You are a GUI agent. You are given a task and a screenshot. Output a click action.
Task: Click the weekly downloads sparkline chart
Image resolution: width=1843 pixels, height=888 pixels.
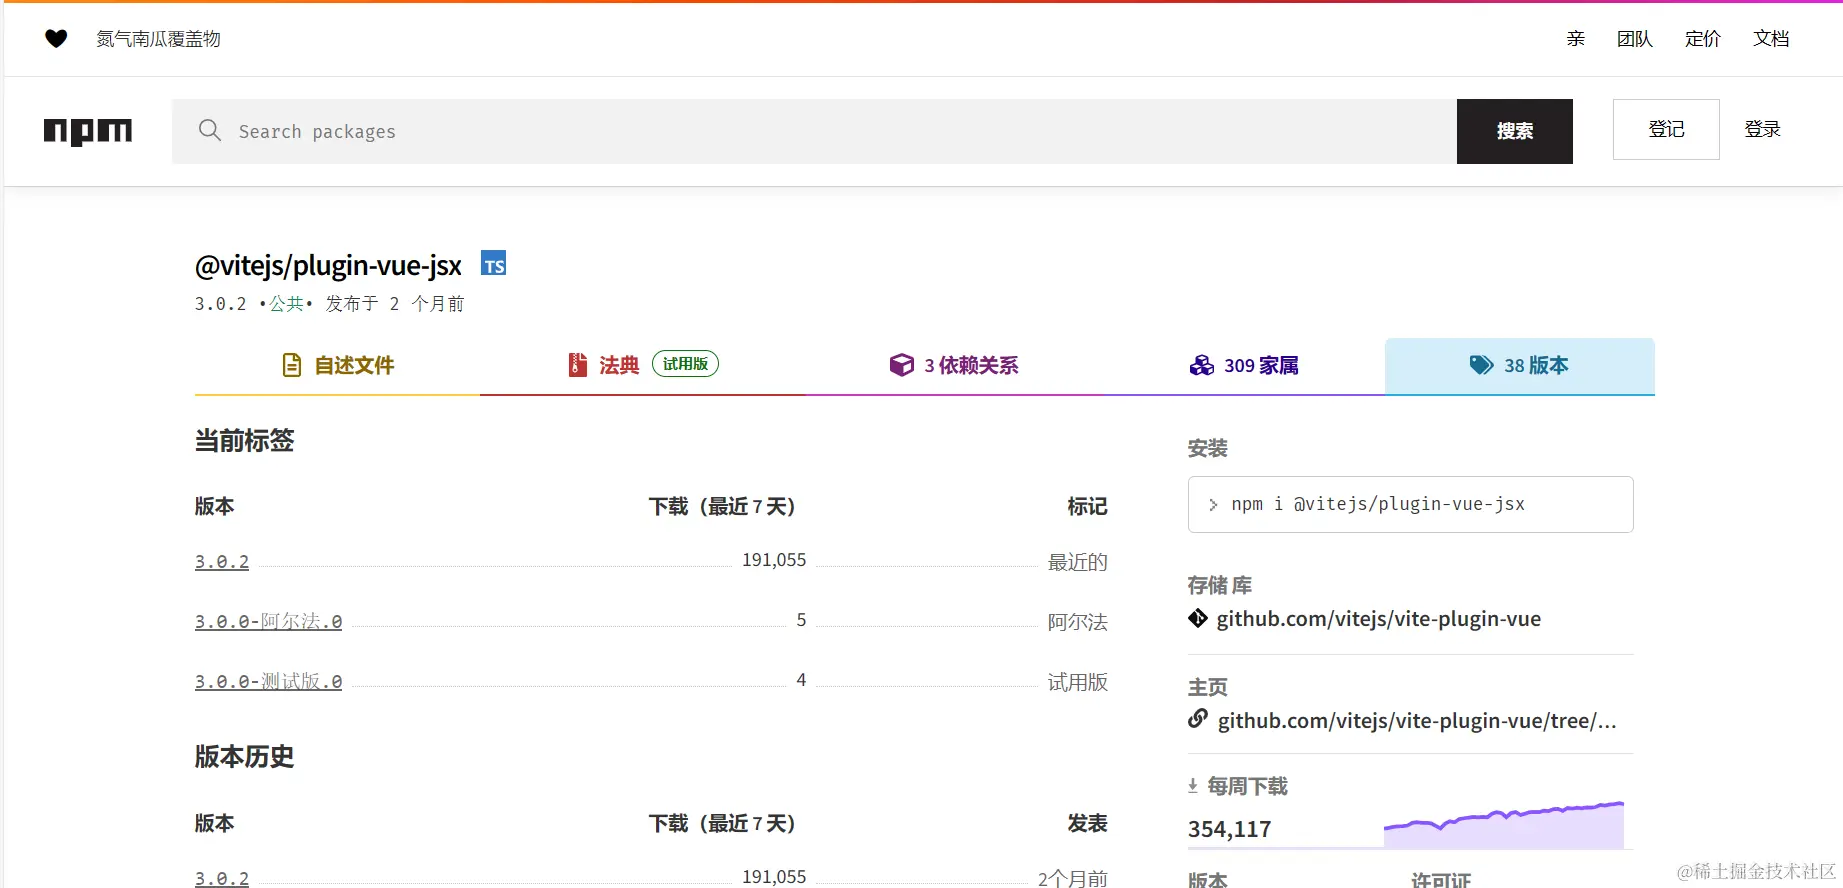tap(1504, 825)
